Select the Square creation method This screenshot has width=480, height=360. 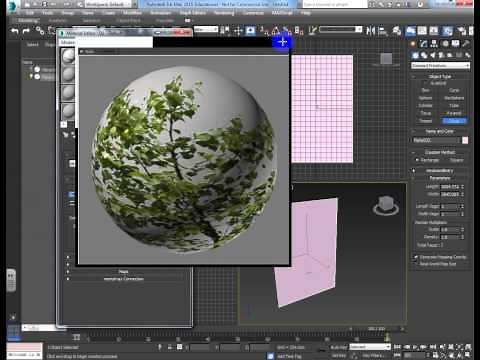456,160
